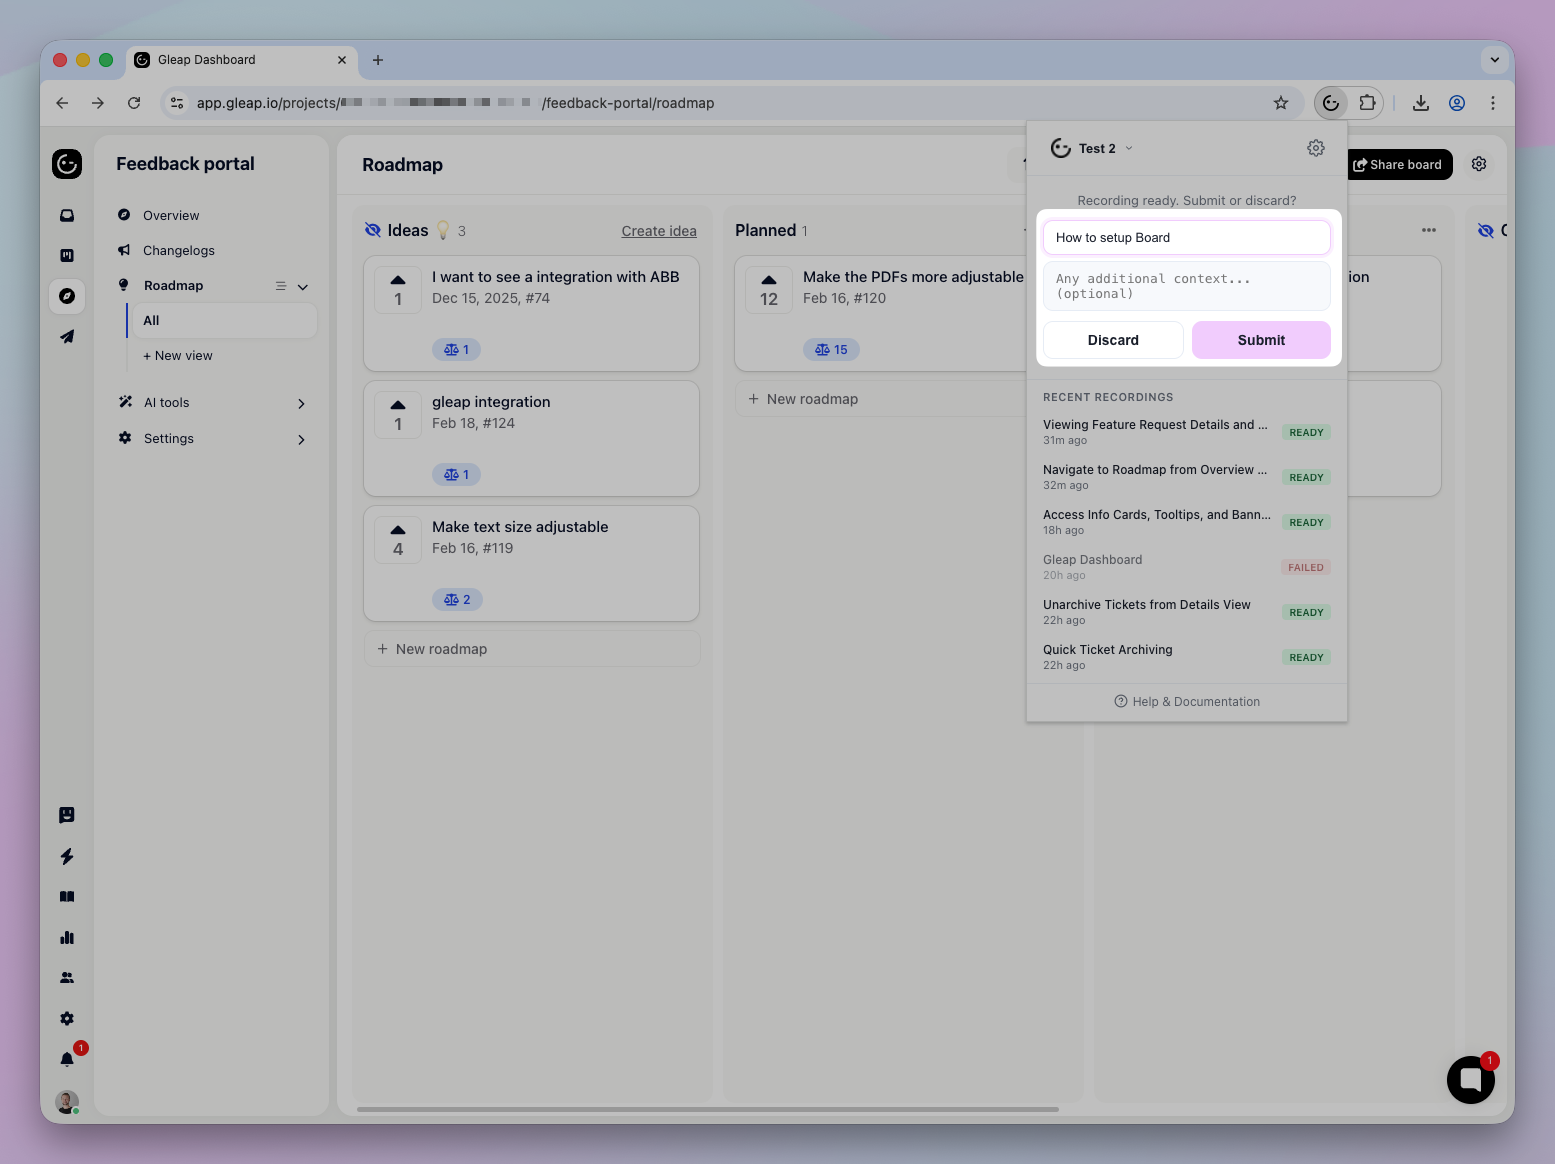Screen dimensions: 1555x1164
Task: Open the gear icon in the left rail
Action: (67, 1018)
